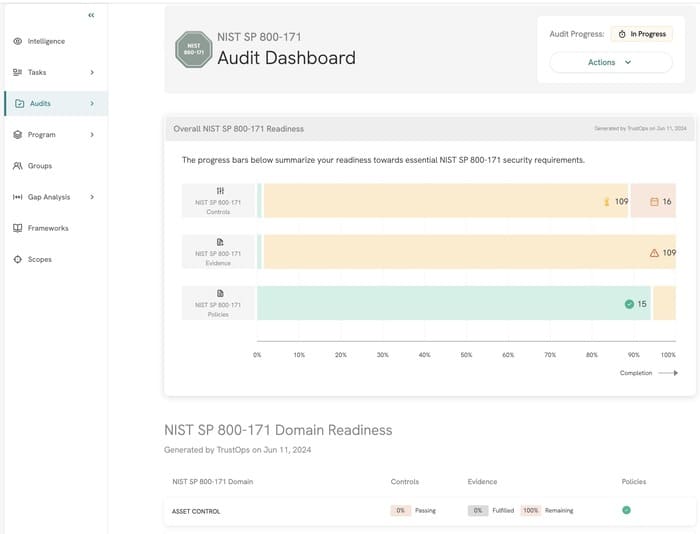The width and height of the screenshot is (700, 534).
Task: Click the Audits folder icon
Action: [19, 104]
